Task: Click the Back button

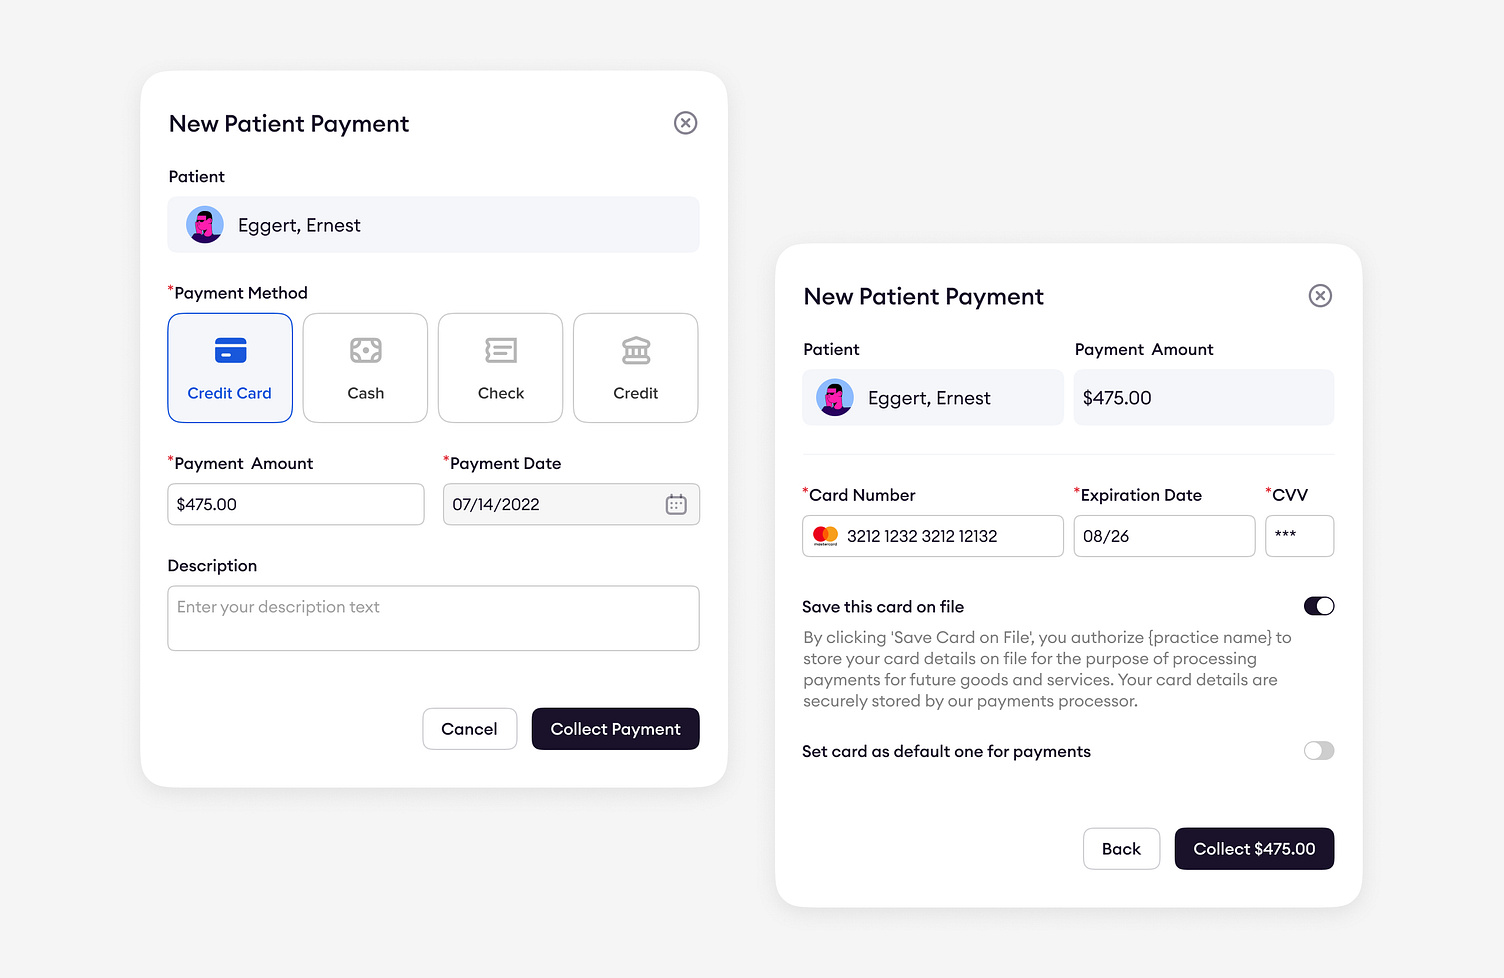Action: tap(1121, 848)
